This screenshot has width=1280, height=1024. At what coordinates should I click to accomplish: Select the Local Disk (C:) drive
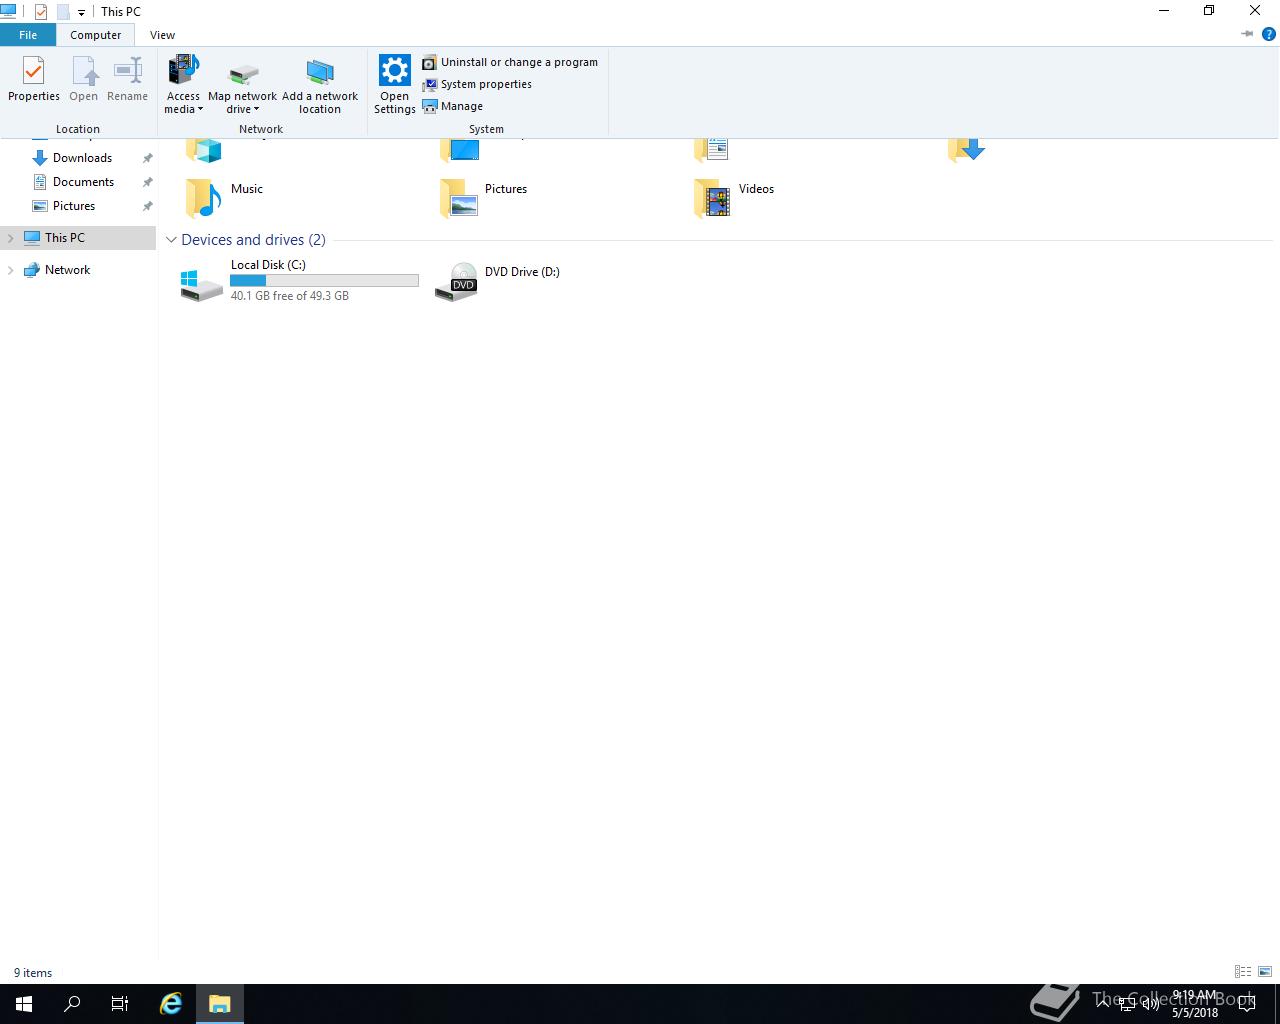pyautogui.click(x=299, y=281)
